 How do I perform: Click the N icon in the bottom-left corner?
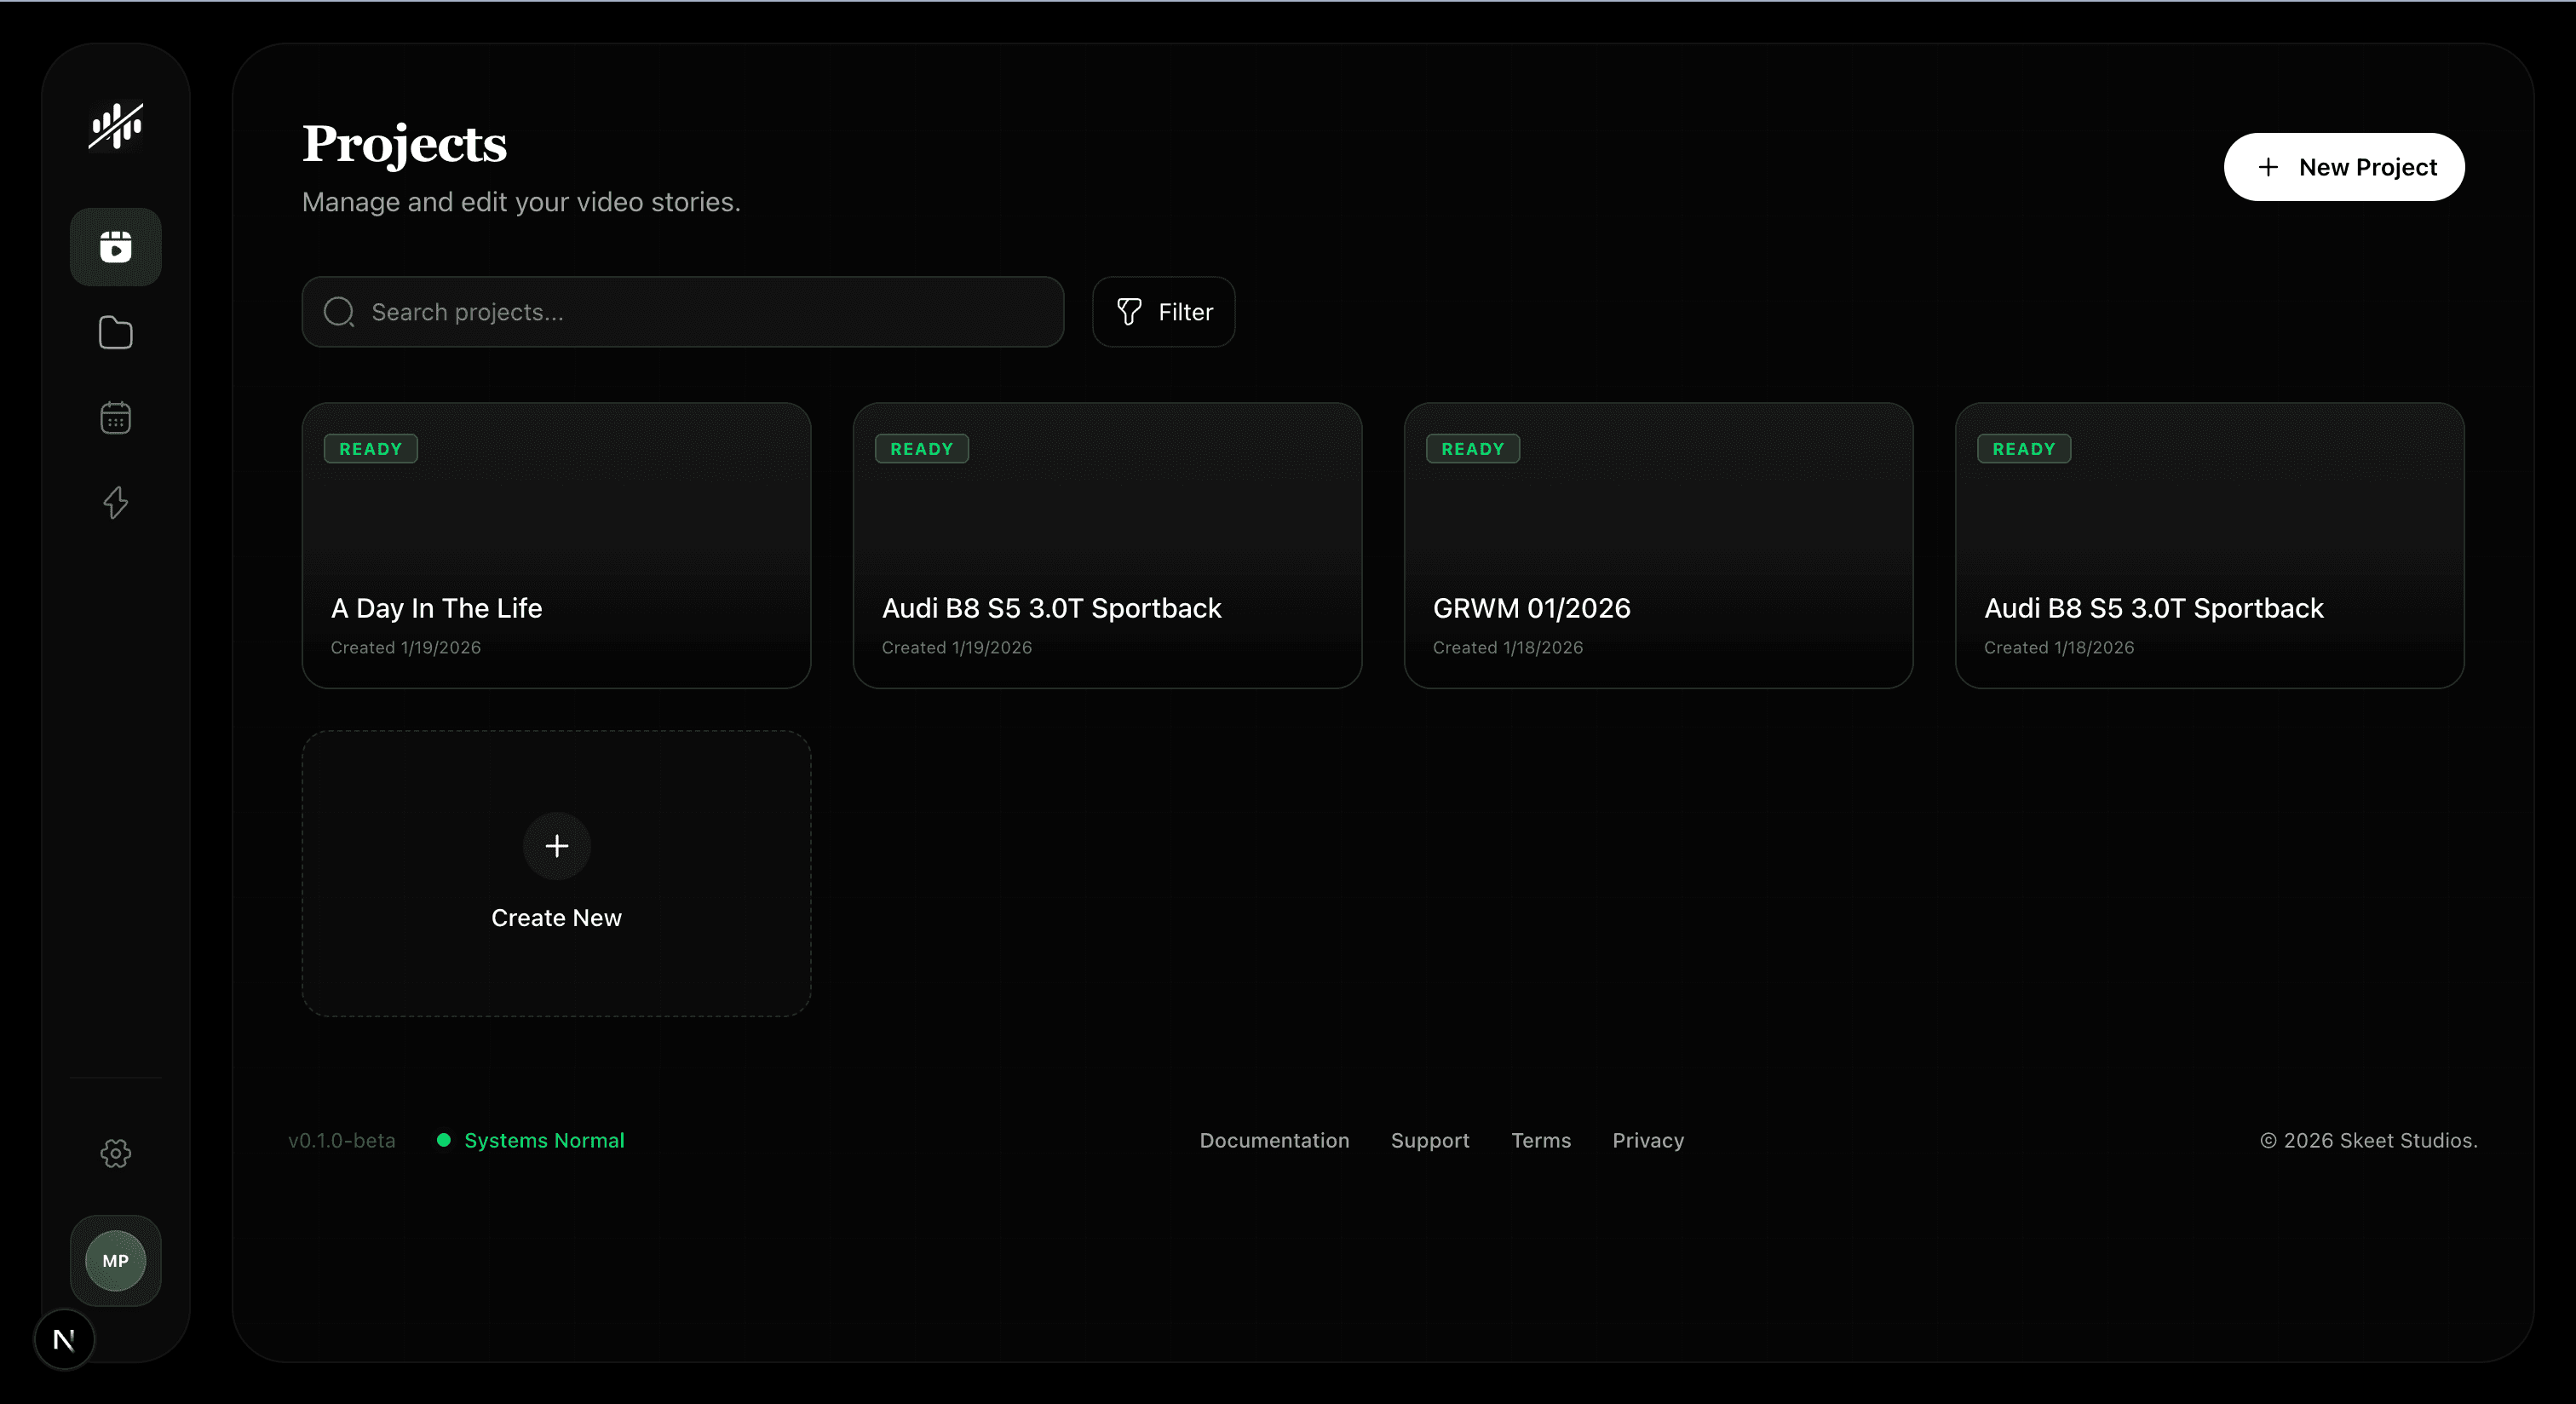click(x=63, y=1339)
